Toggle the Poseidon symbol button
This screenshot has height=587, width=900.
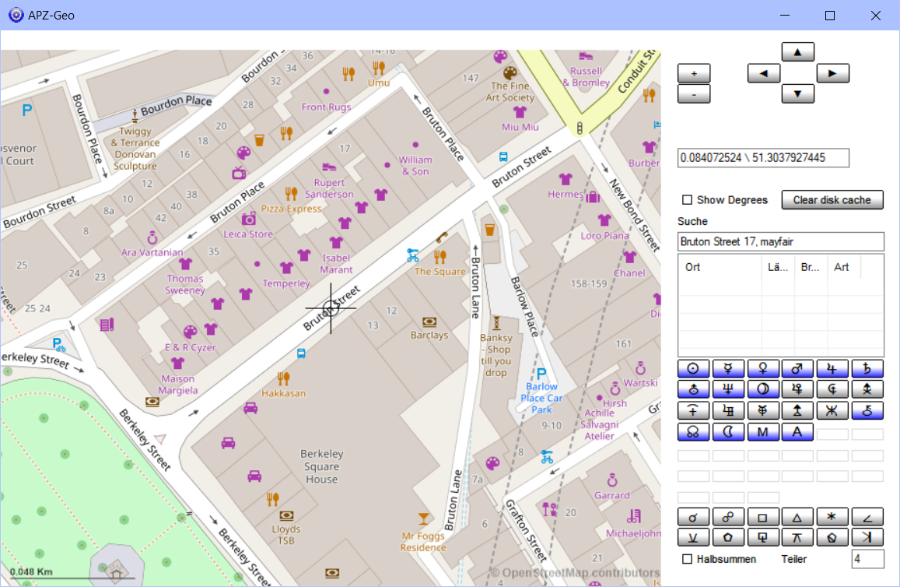pos(832,411)
